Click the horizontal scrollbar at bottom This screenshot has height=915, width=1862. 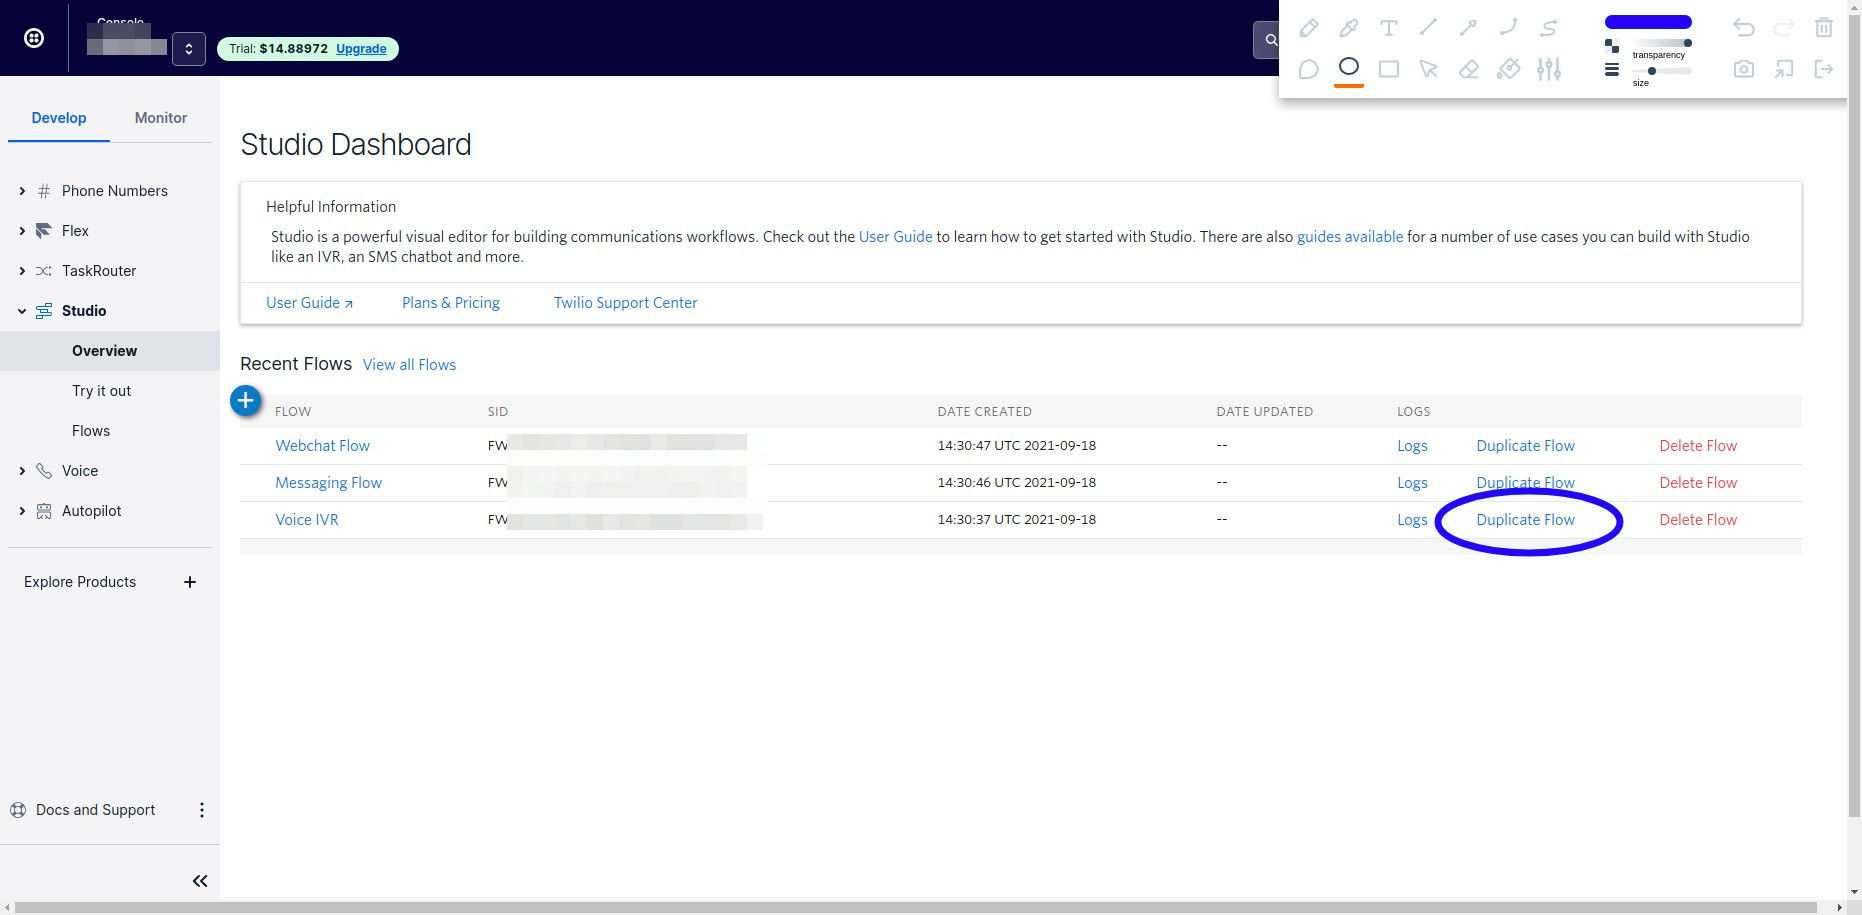coord(916,908)
